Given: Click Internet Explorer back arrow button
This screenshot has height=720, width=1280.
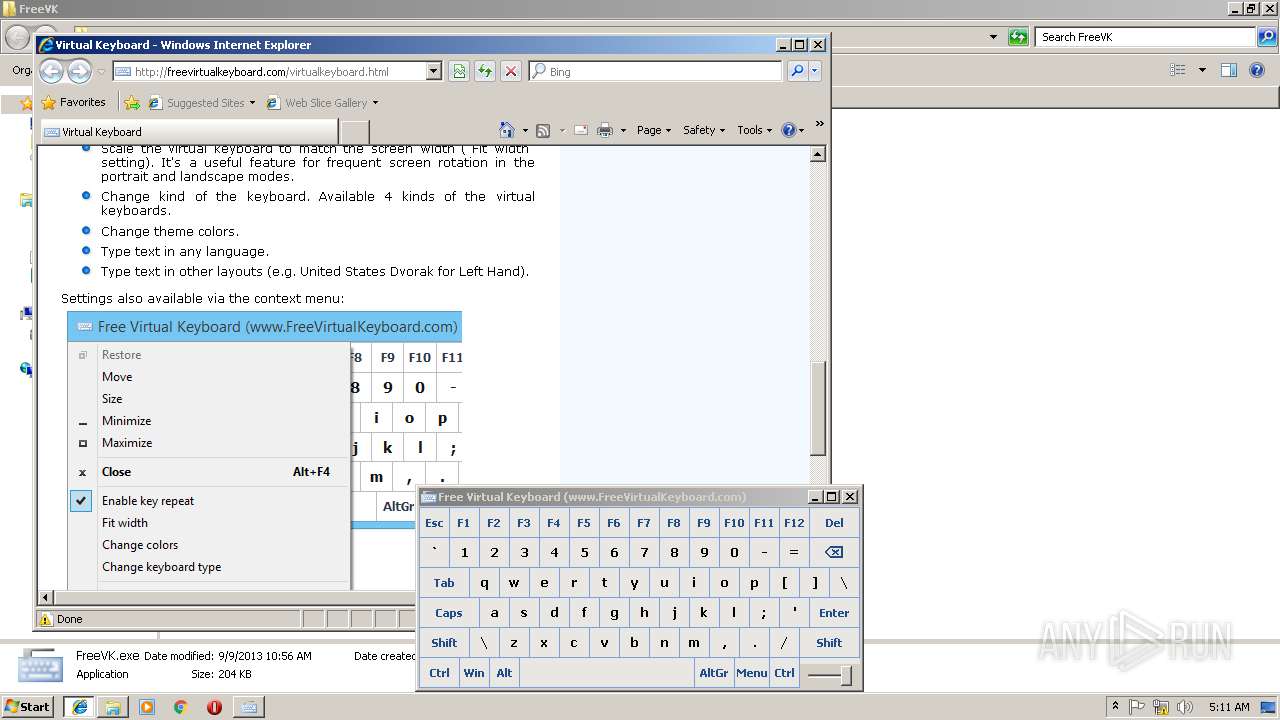Looking at the screenshot, I should [51, 71].
